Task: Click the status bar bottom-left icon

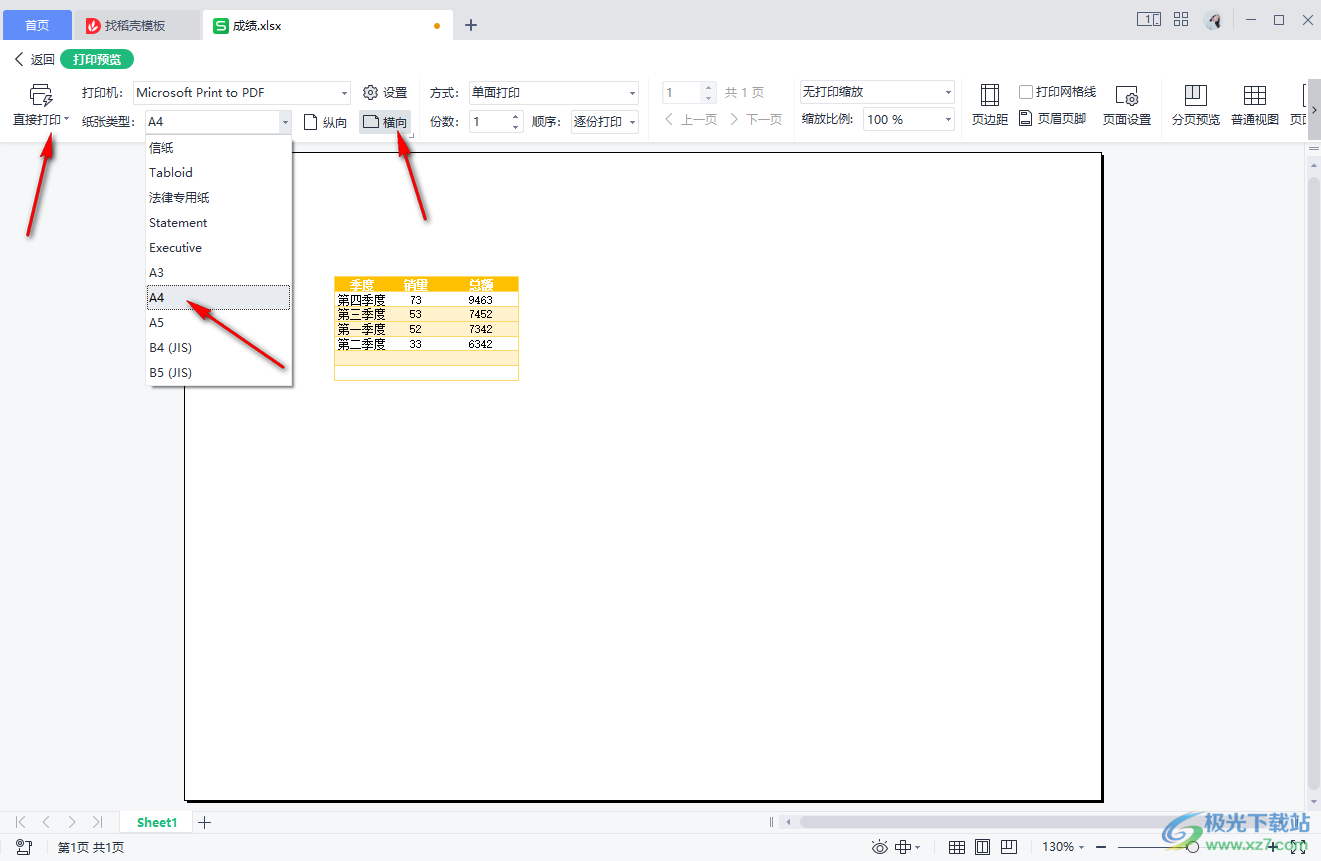Action: click(24, 847)
